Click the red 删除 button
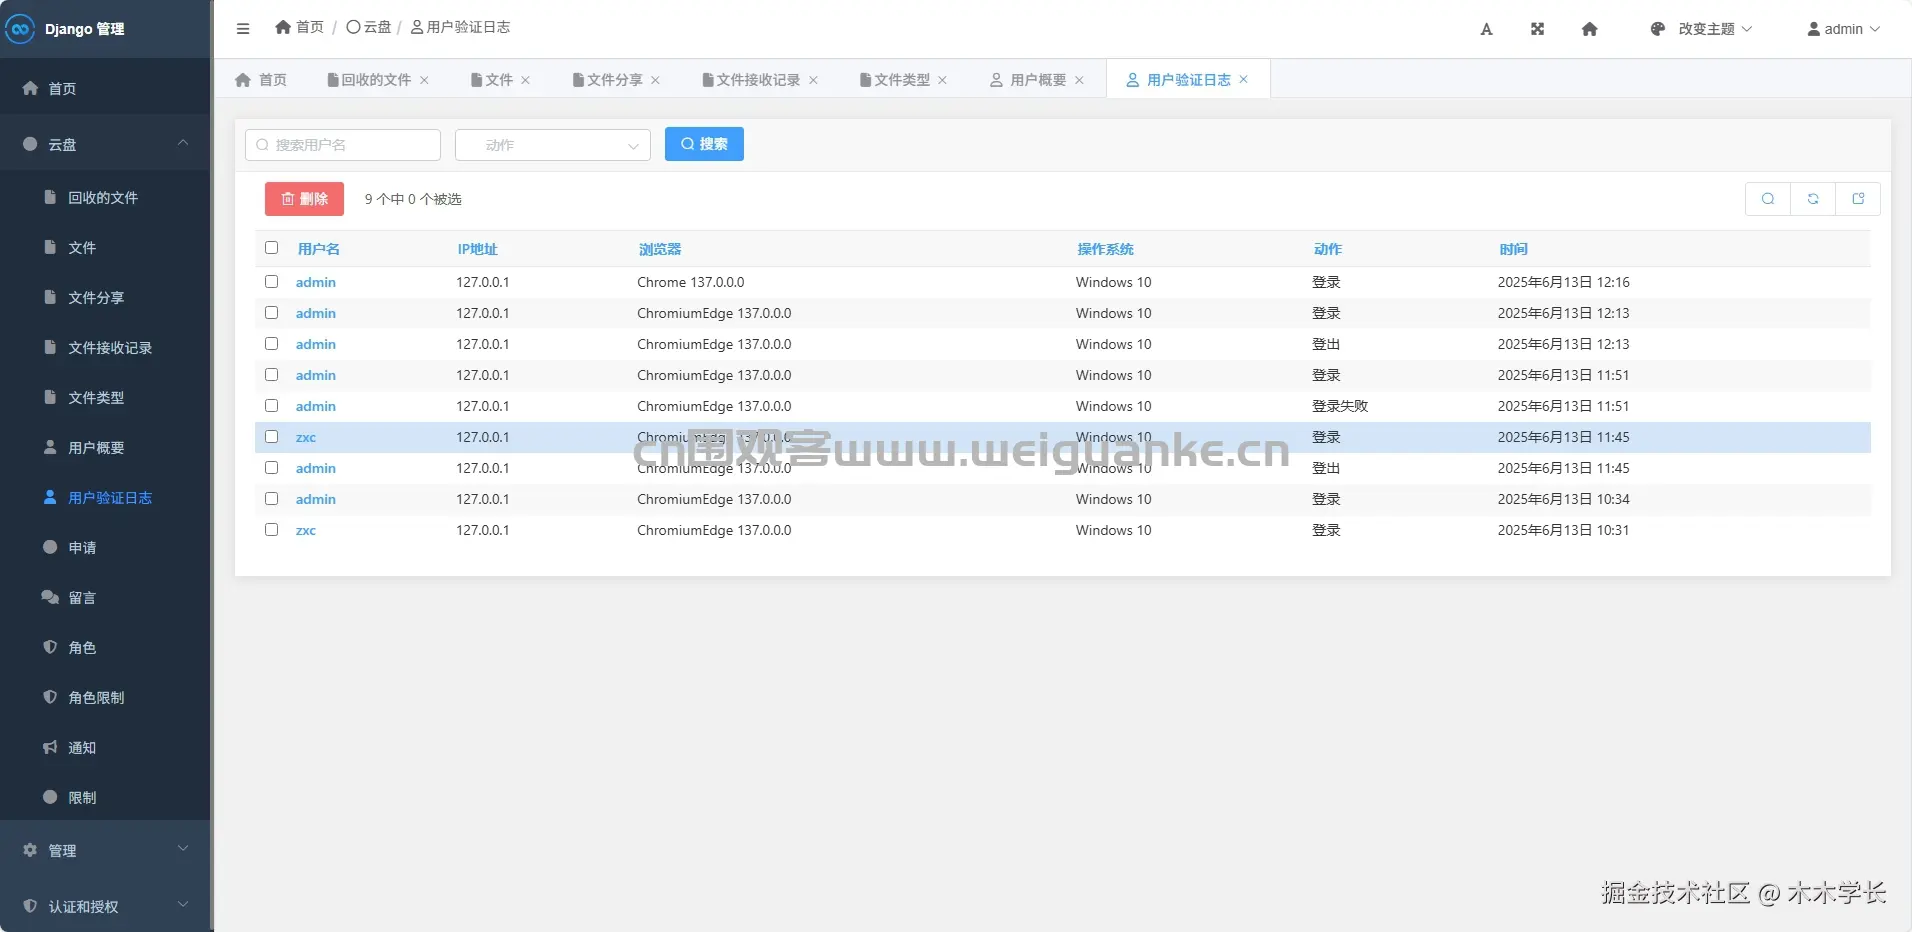The image size is (1912, 932). click(x=304, y=199)
